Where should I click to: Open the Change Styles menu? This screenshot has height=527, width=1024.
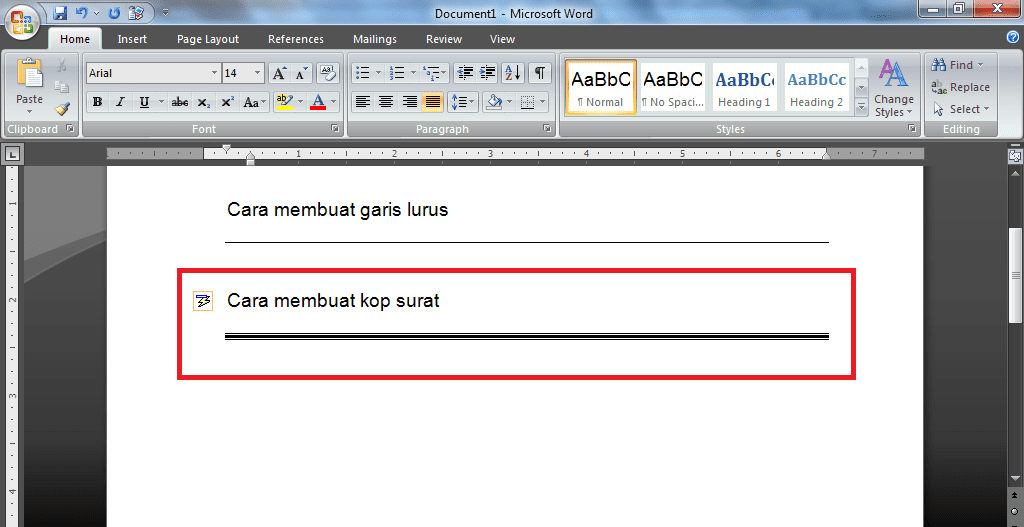893,88
